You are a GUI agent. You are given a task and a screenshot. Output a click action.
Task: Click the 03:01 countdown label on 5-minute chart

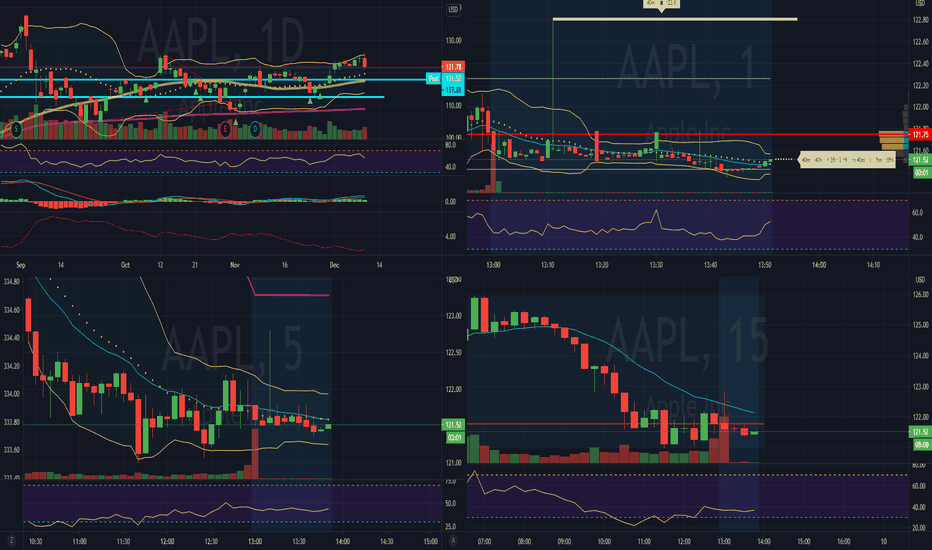(455, 438)
